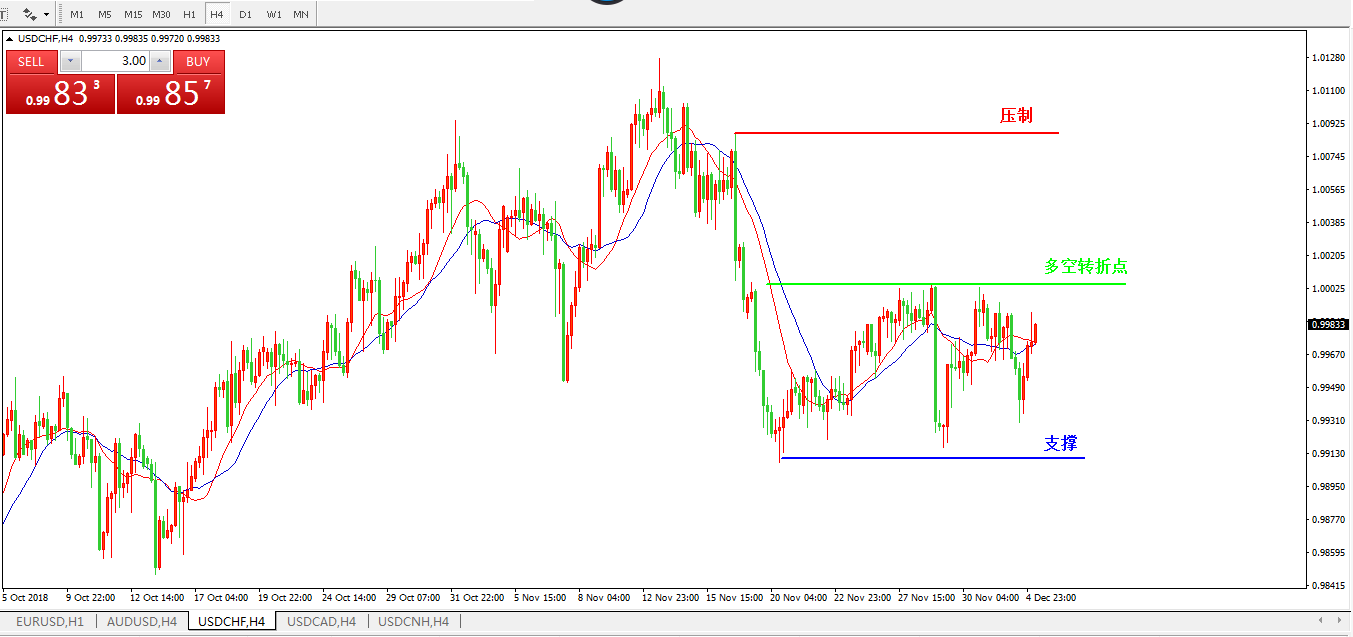Open the EURUSD,H1 chart tab
Screen dimensions: 1353x637
[x=48, y=622]
